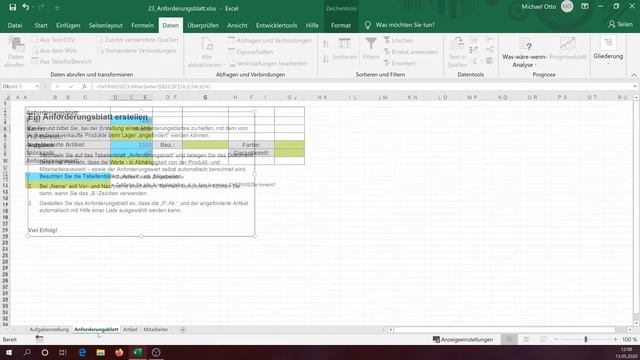Open the Datei menu

[15, 25]
